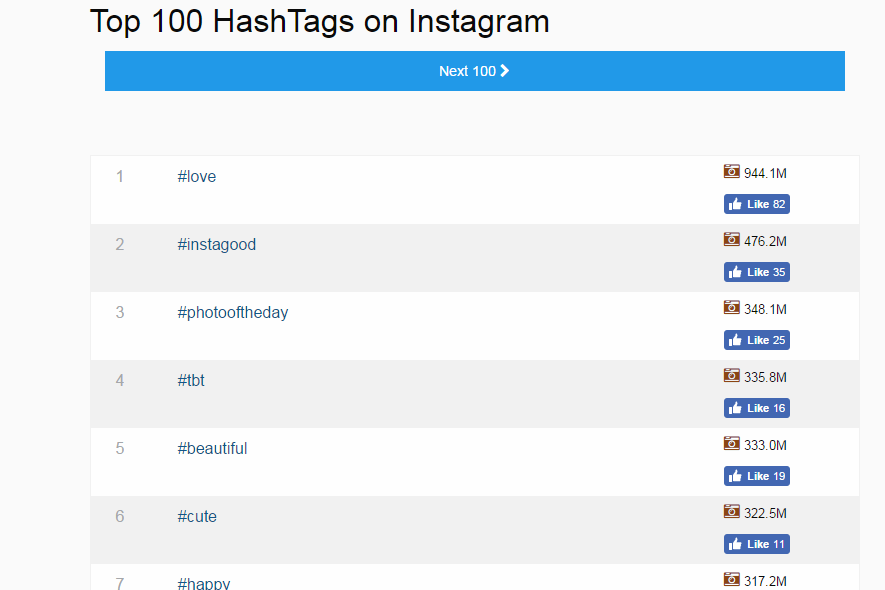Click the camera icon beside #tbt count

click(732, 376)
